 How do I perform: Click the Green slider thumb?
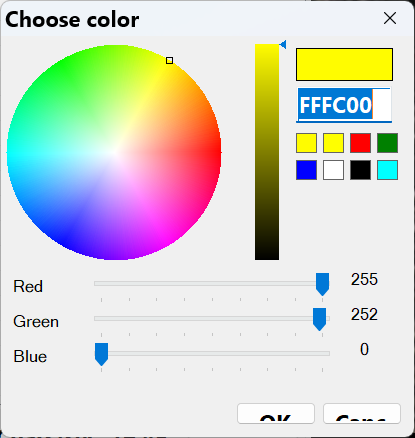(x=319, y=319)
